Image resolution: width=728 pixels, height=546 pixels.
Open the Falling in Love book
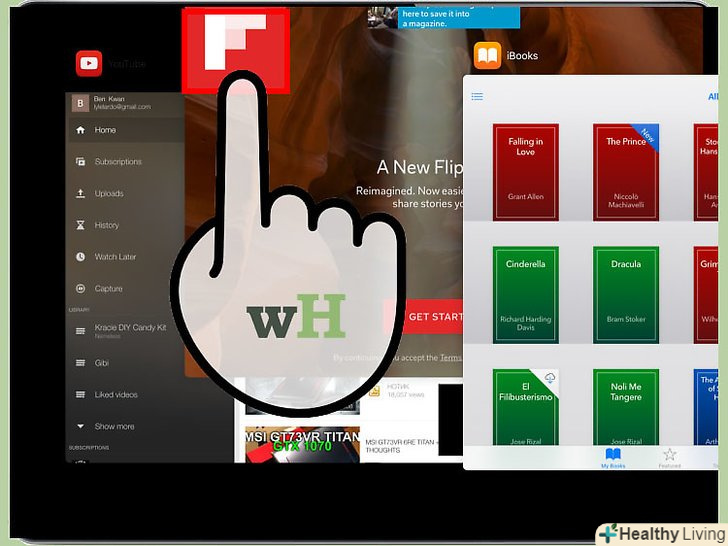coord(526,172)
